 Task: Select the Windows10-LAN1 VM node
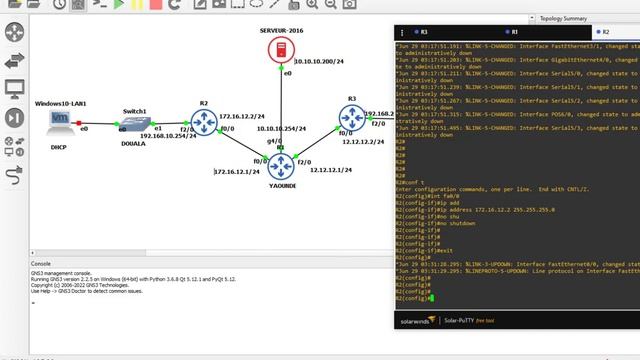tap(60, 123)
